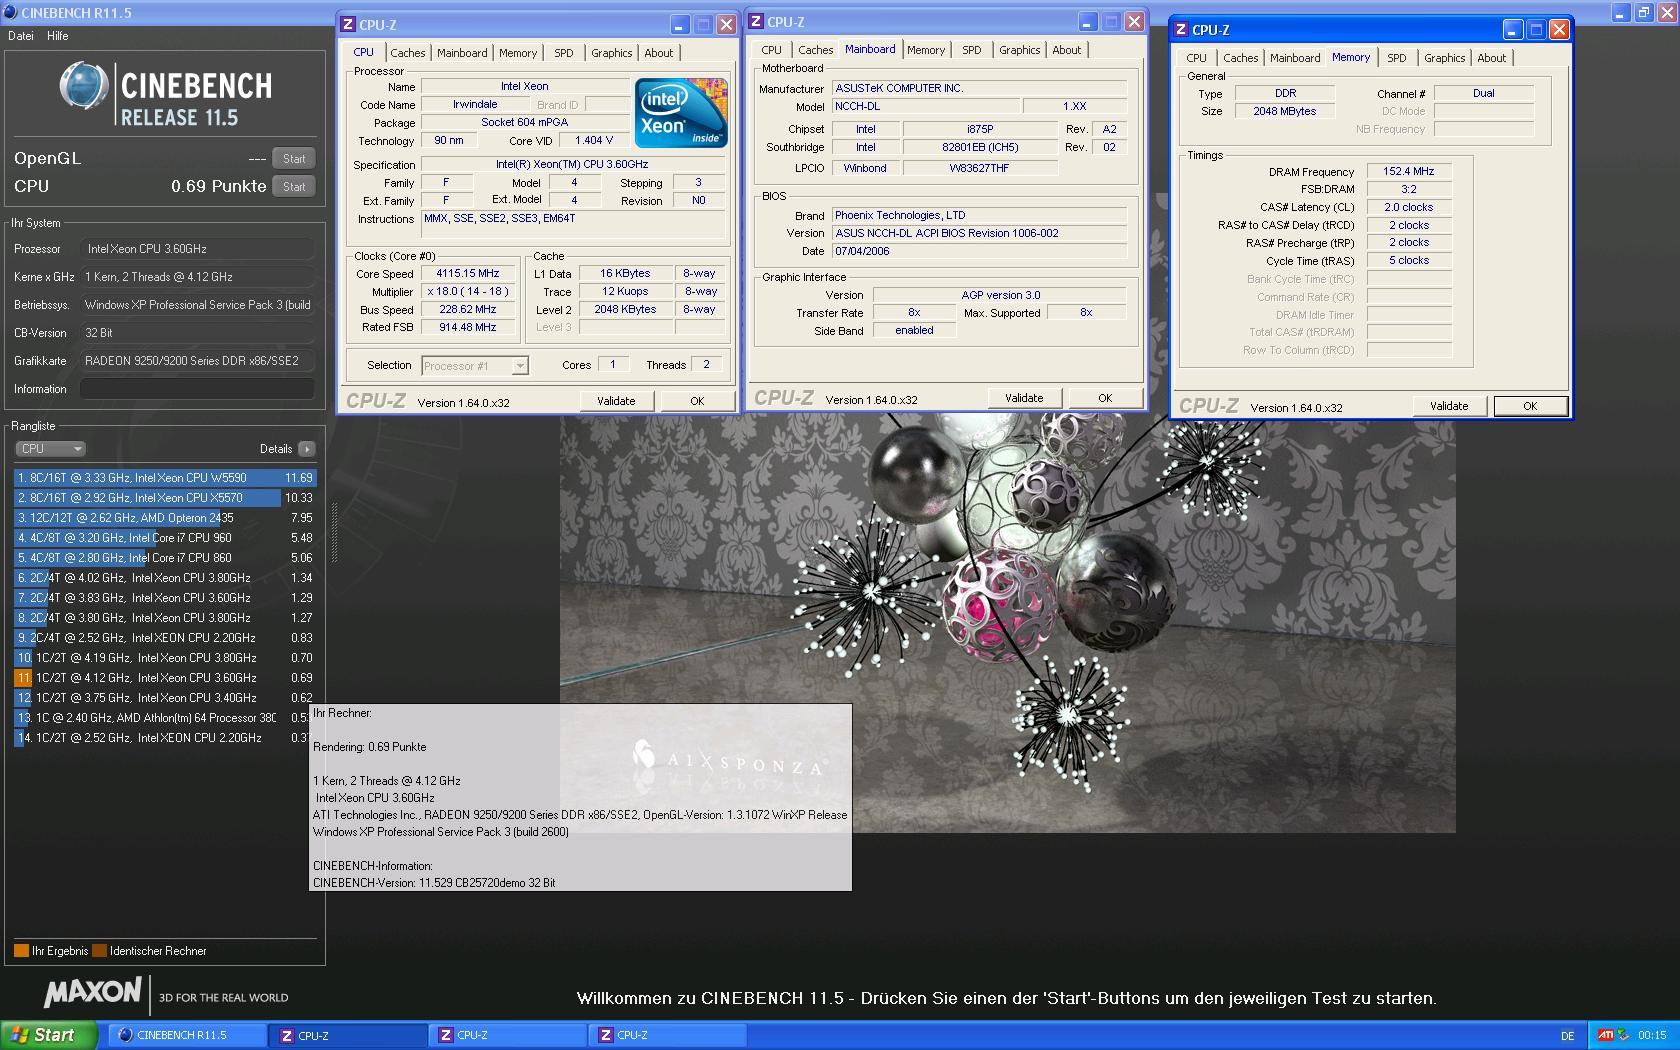Click the BIOS date 07/04/2006

click(980, 252)
